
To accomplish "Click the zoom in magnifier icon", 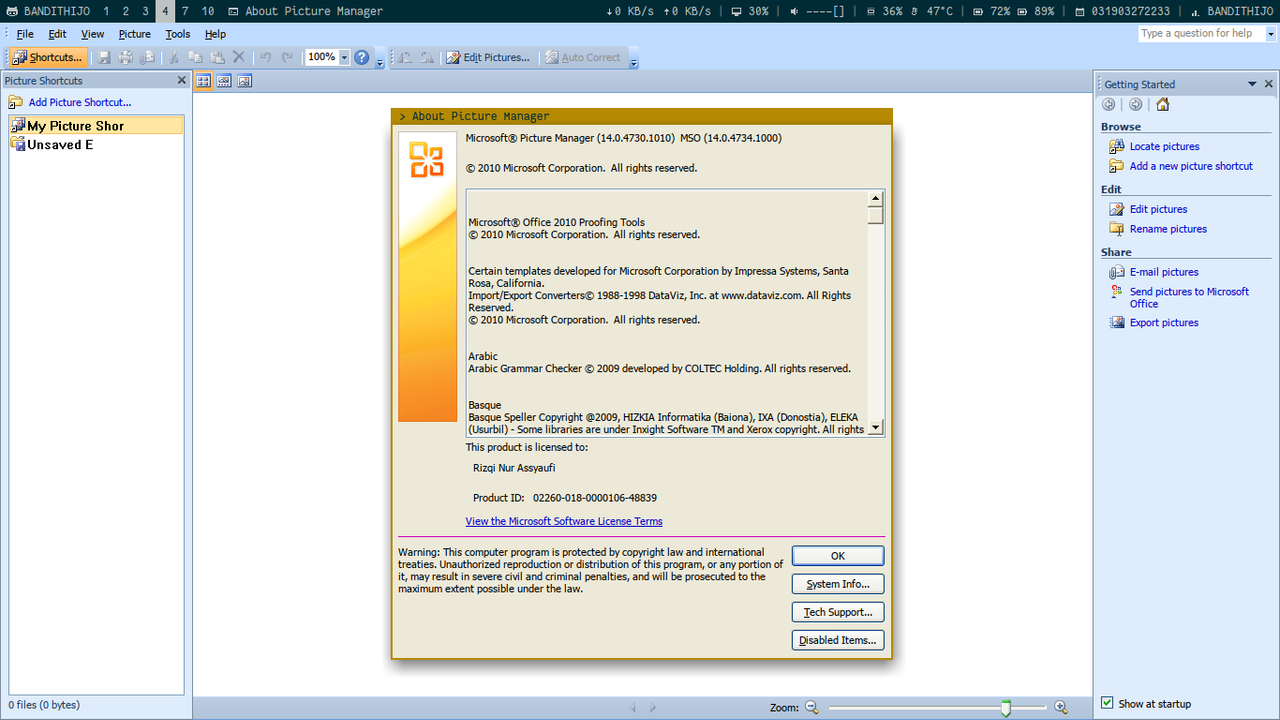I will pyautogui.click(x=1061, y=707).
